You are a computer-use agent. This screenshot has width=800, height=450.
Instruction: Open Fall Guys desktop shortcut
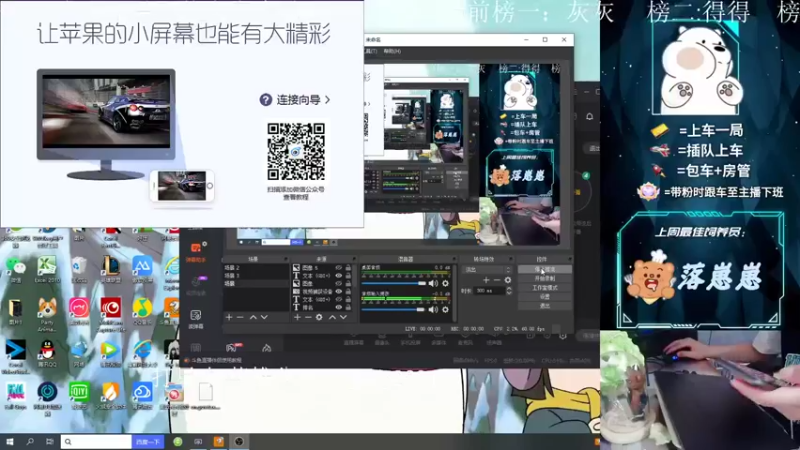[15, 395]
